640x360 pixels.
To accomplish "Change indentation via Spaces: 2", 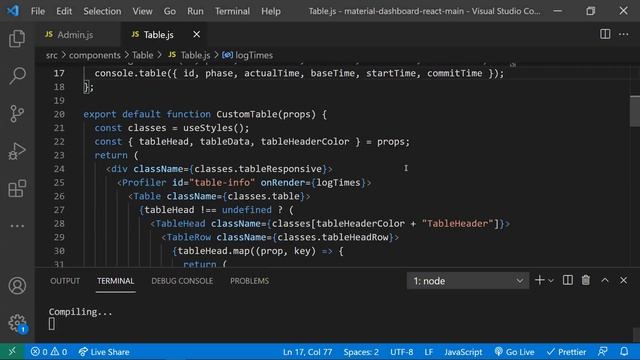I will point(361,352).
